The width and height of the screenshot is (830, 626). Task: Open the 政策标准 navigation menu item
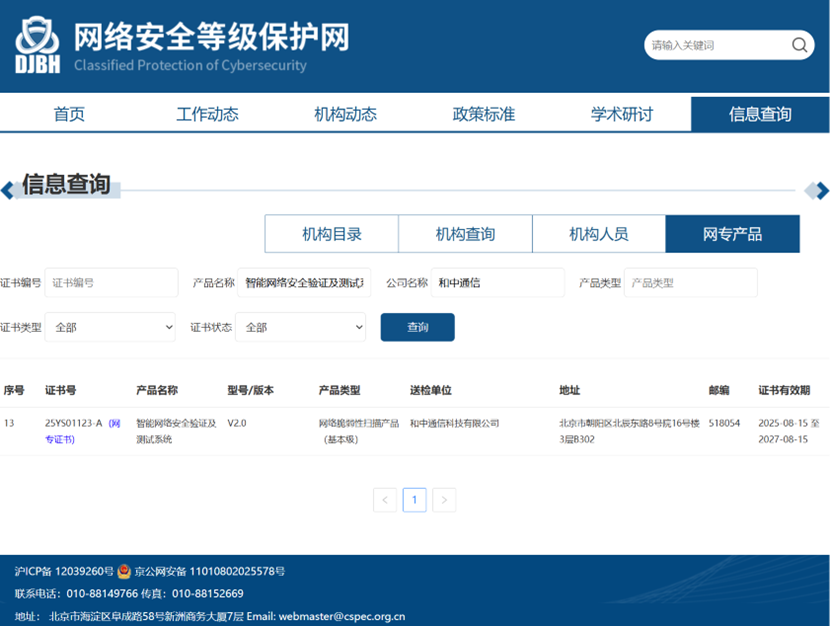(x=484, y=114)
